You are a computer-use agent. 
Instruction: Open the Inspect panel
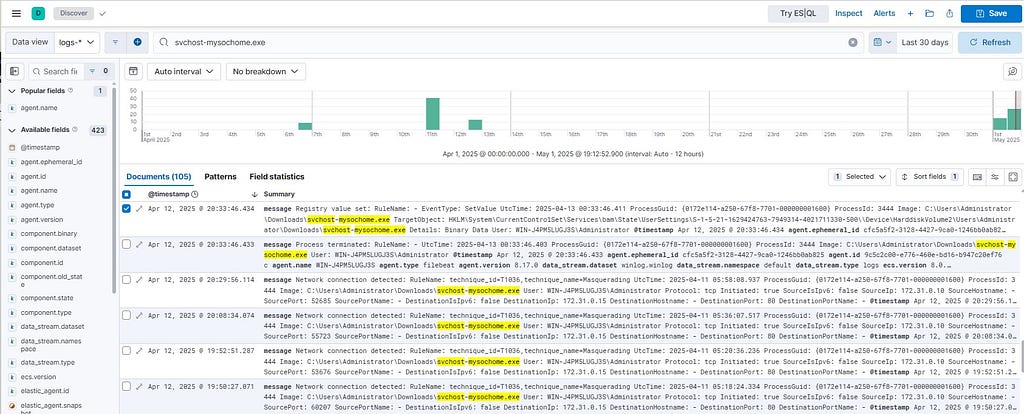click(x=848, y=13)
